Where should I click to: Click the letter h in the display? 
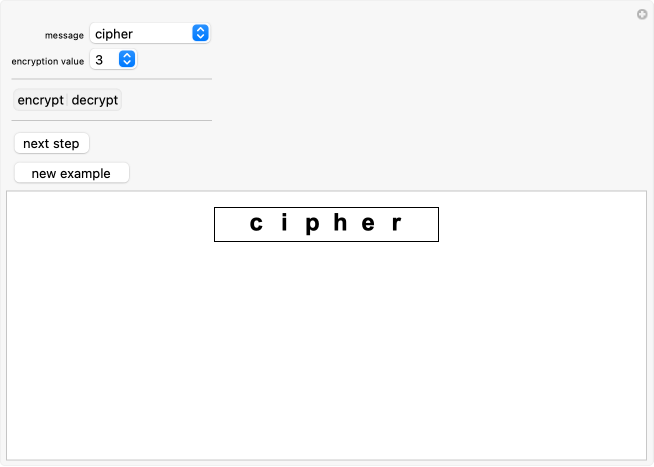[x=340, y=223]
